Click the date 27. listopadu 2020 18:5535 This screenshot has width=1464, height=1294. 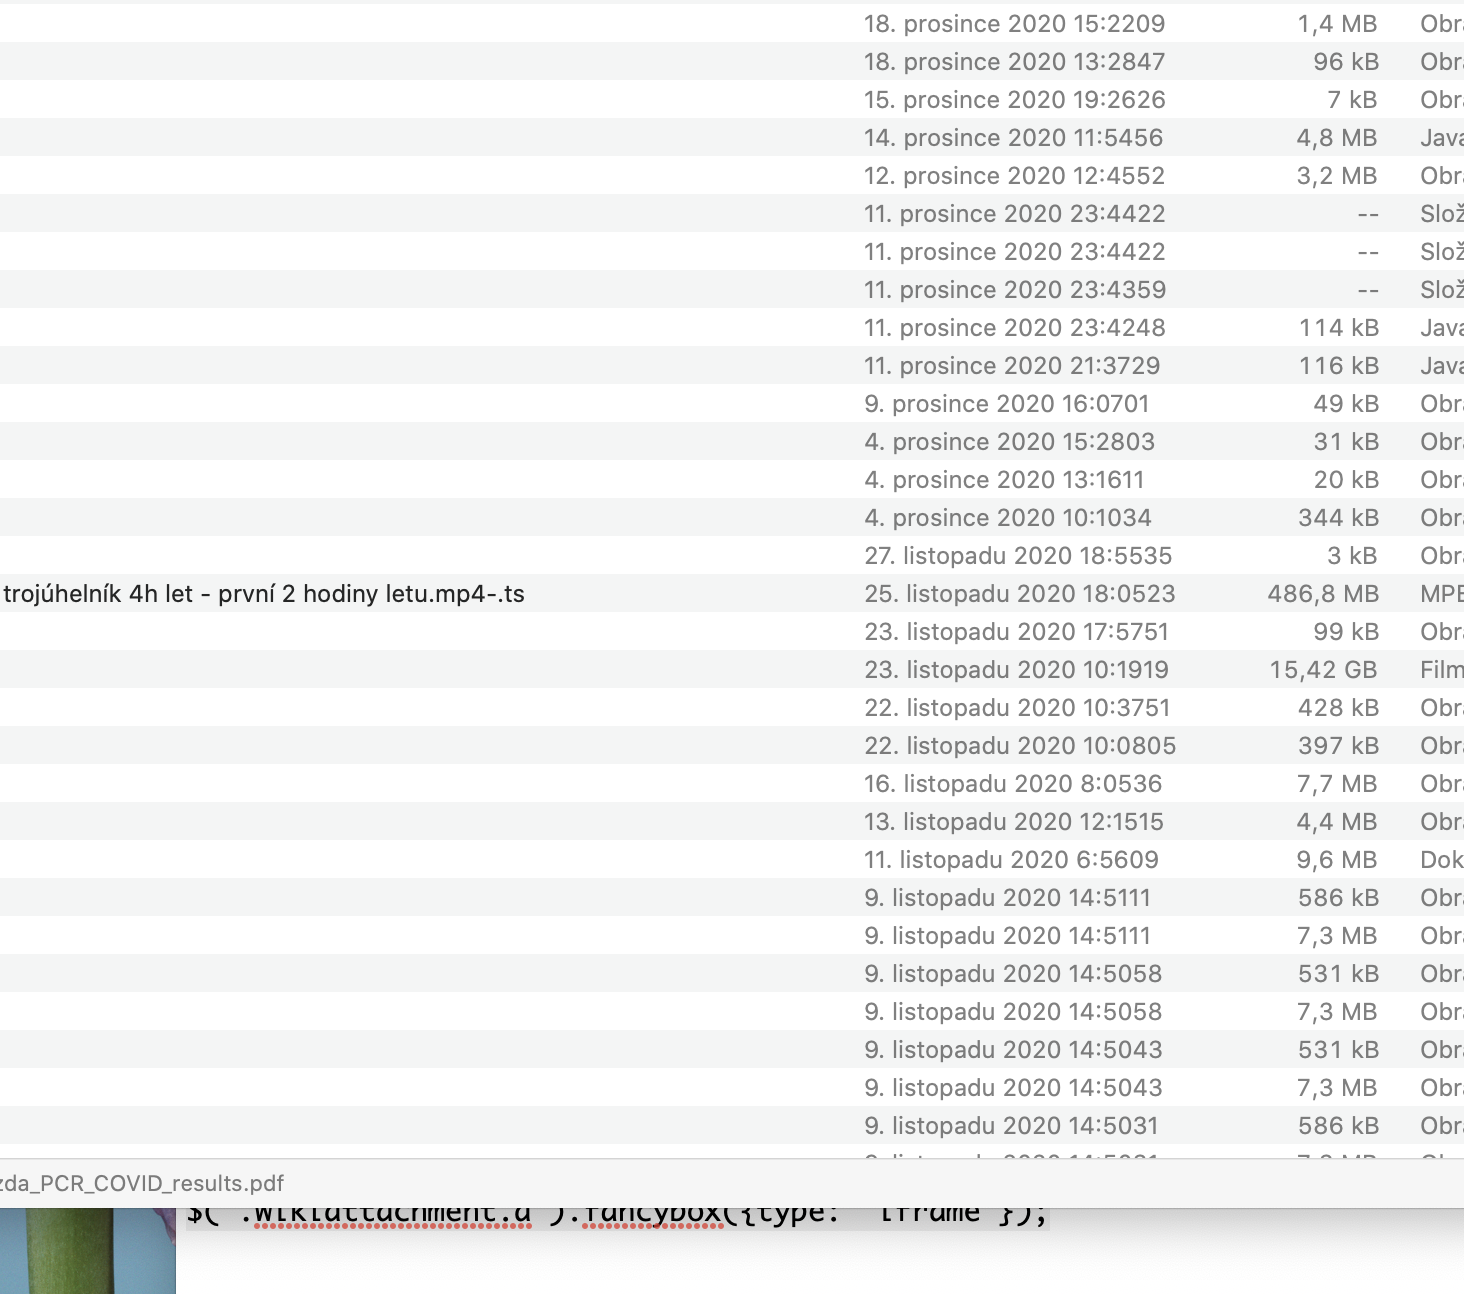(x=1018, y=556)
